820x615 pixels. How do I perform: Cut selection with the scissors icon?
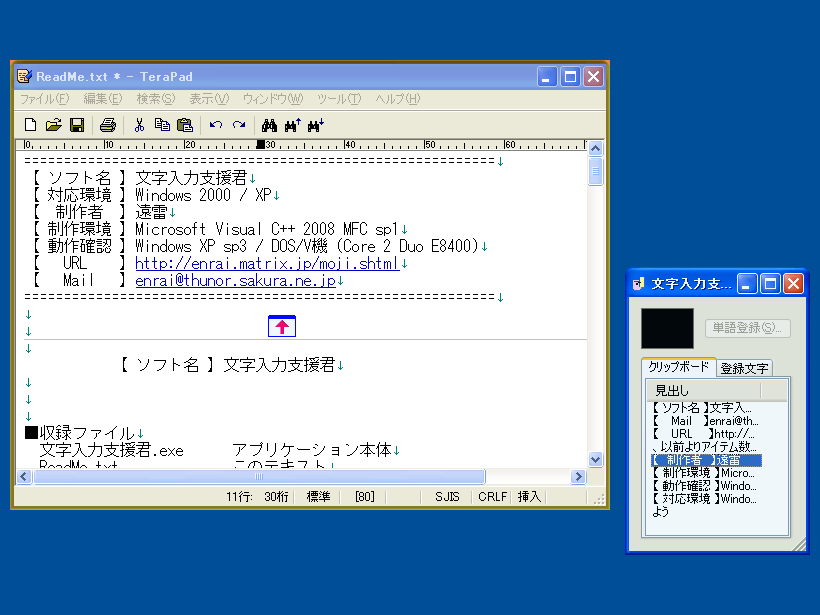tap(139, 125)
